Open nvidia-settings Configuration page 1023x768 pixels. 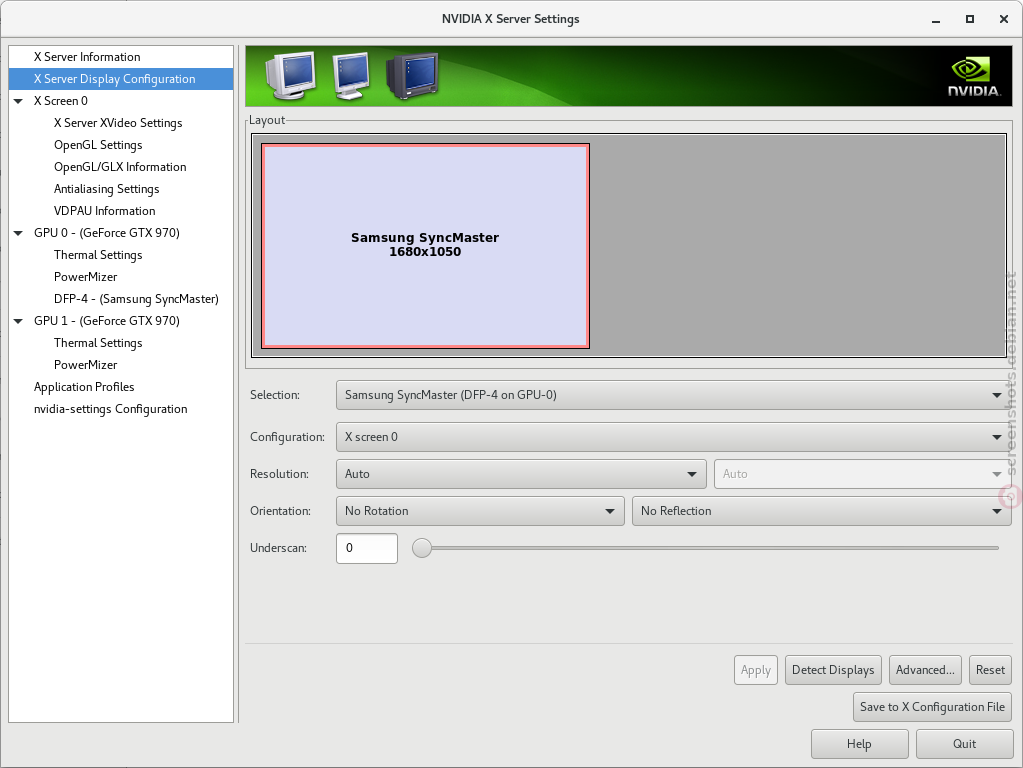tap(121, 409)
